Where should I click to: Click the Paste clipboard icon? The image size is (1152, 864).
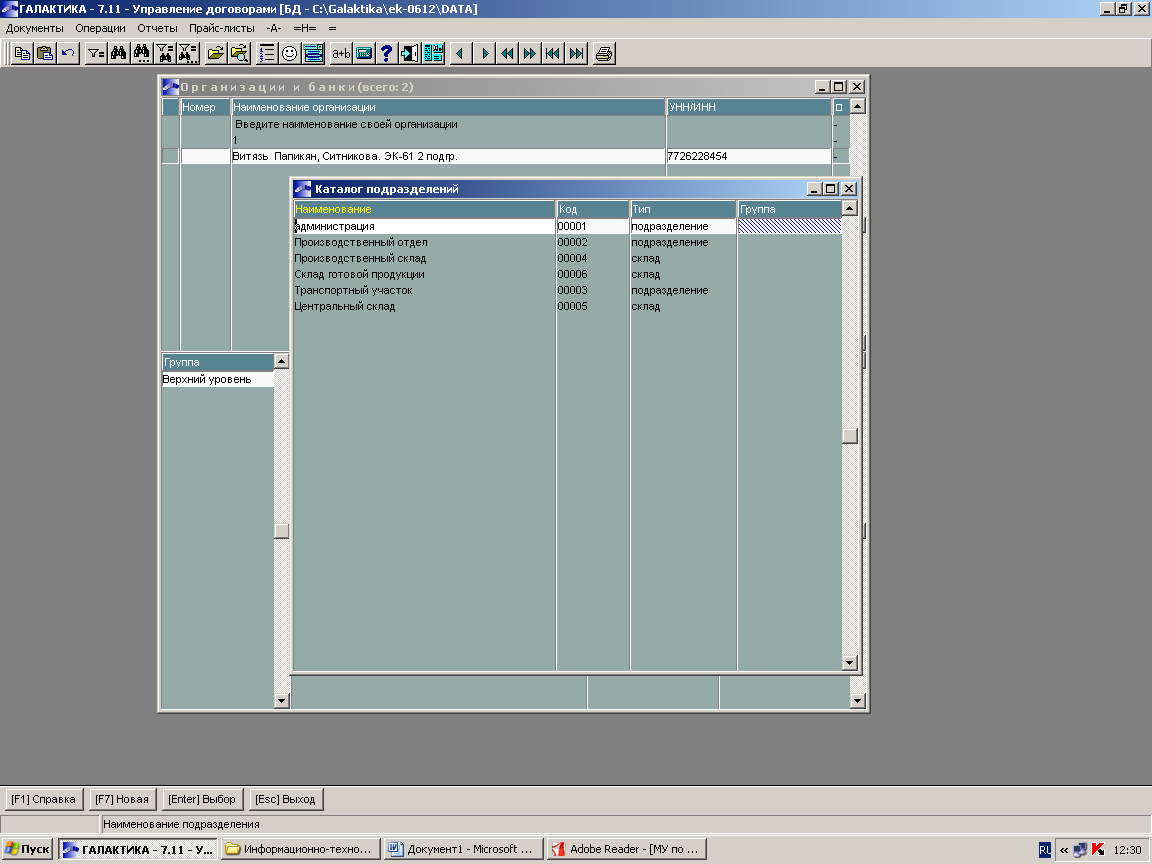click(45, 53)
